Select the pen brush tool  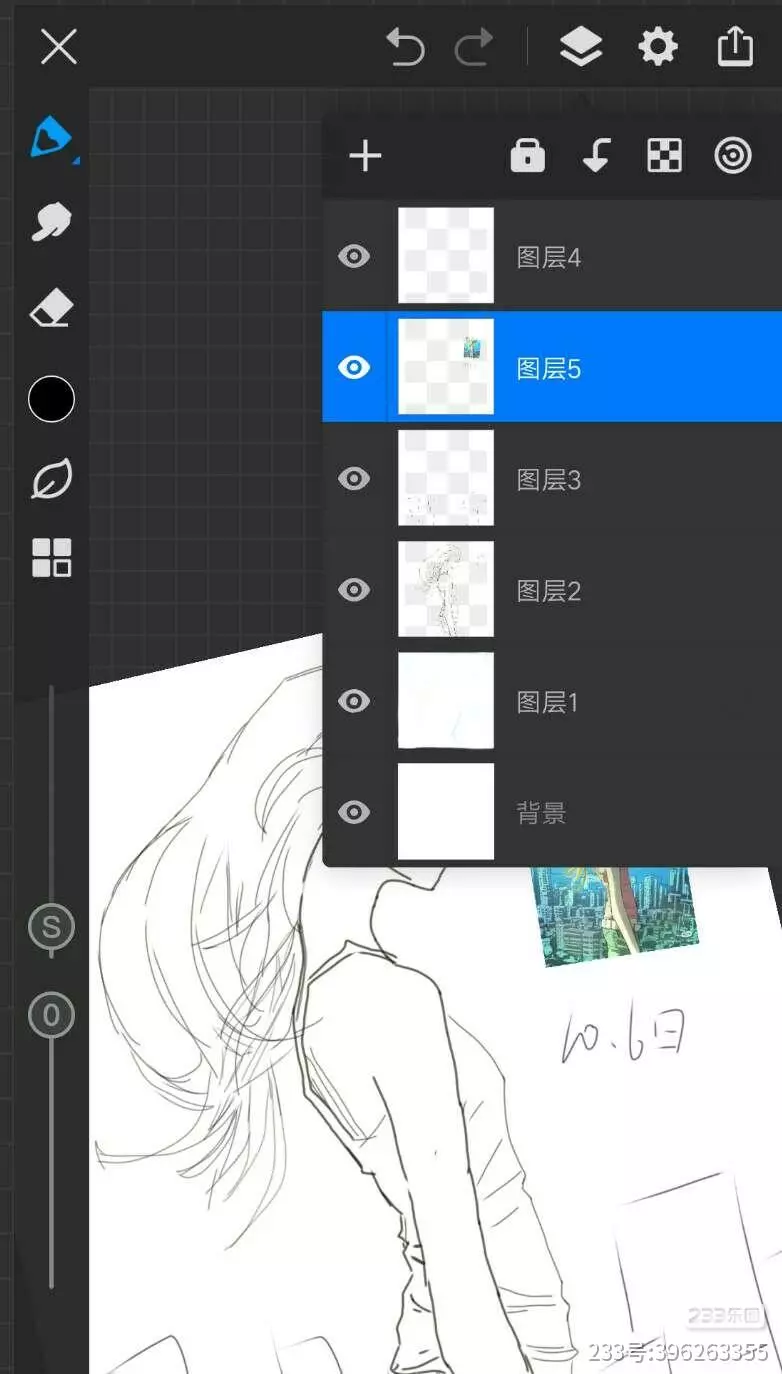[x=51, y=137]
